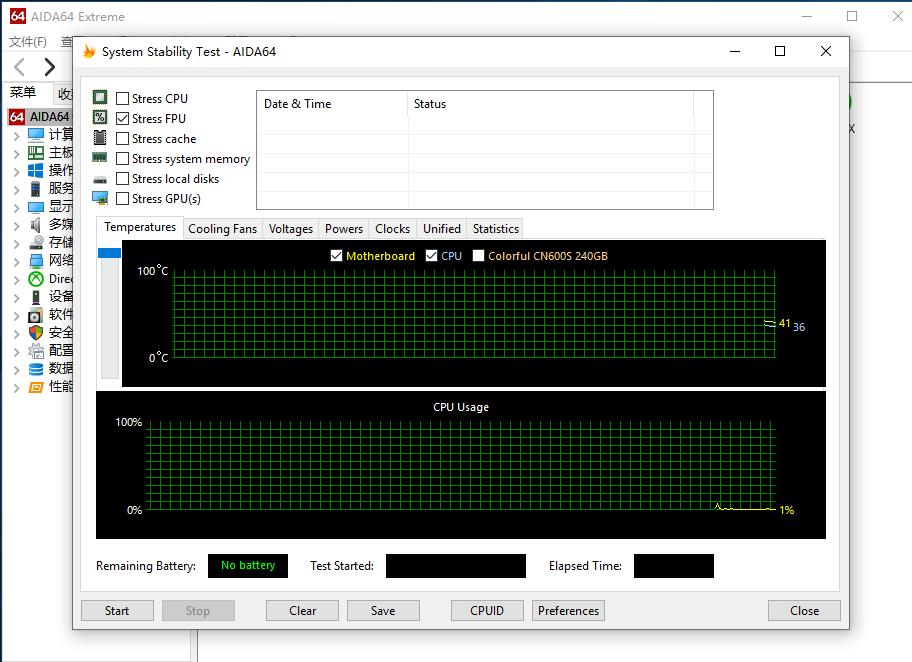Click the AIDA64 root tree icon
This screenshot has width=912, height=662.
[17, 116]
